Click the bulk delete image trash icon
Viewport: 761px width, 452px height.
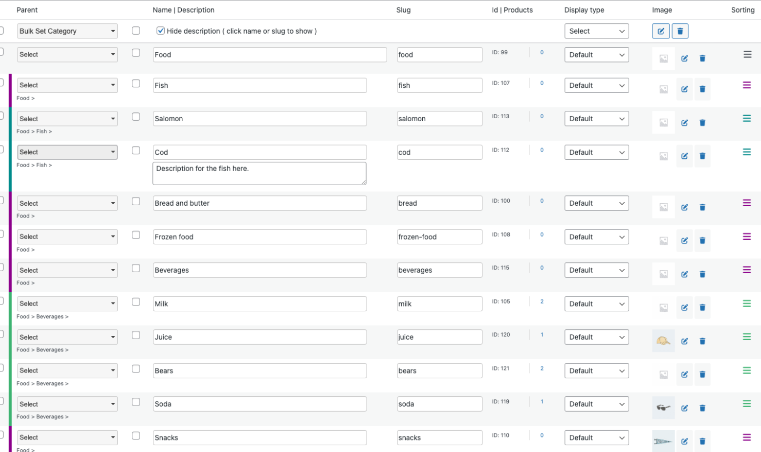(680, 31)
